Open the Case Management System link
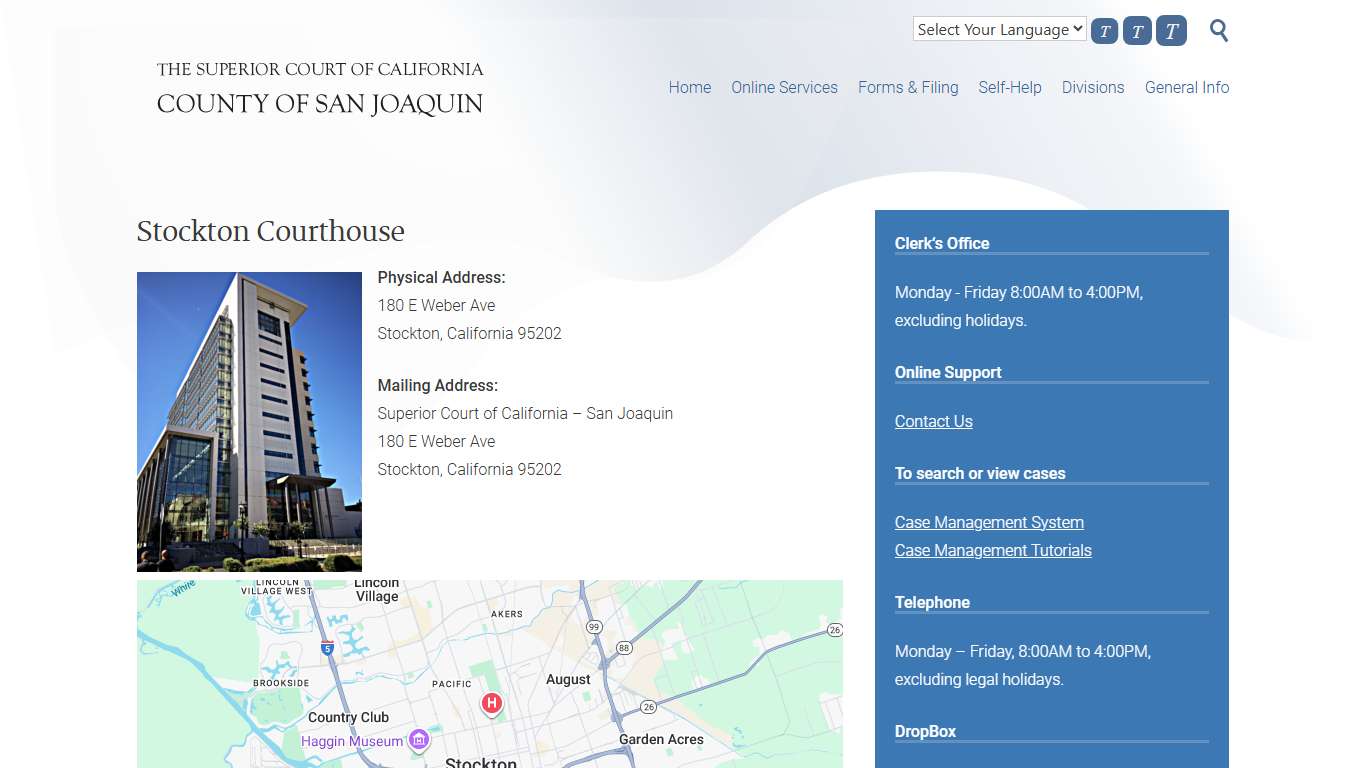The image size is (1366, 768). [x=989, y=522]
